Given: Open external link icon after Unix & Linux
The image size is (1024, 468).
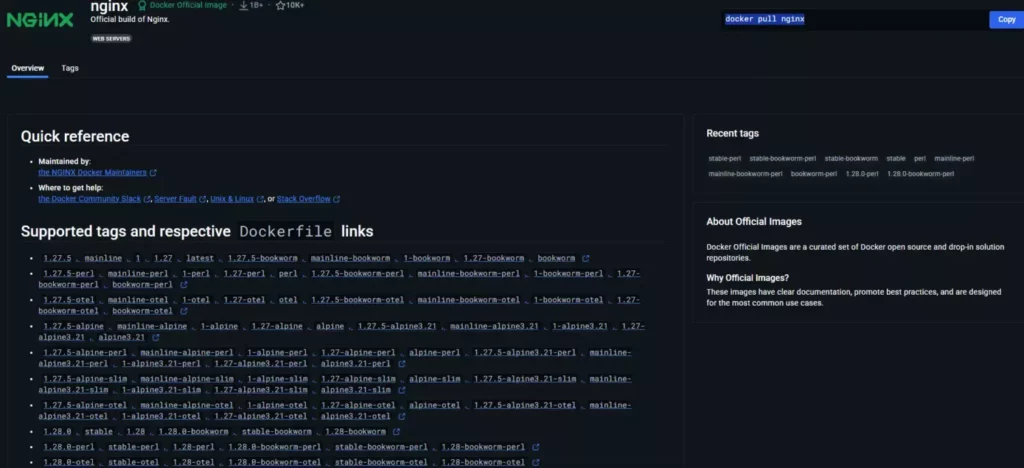Looking at the screenshot, I should tap(261, 199).
